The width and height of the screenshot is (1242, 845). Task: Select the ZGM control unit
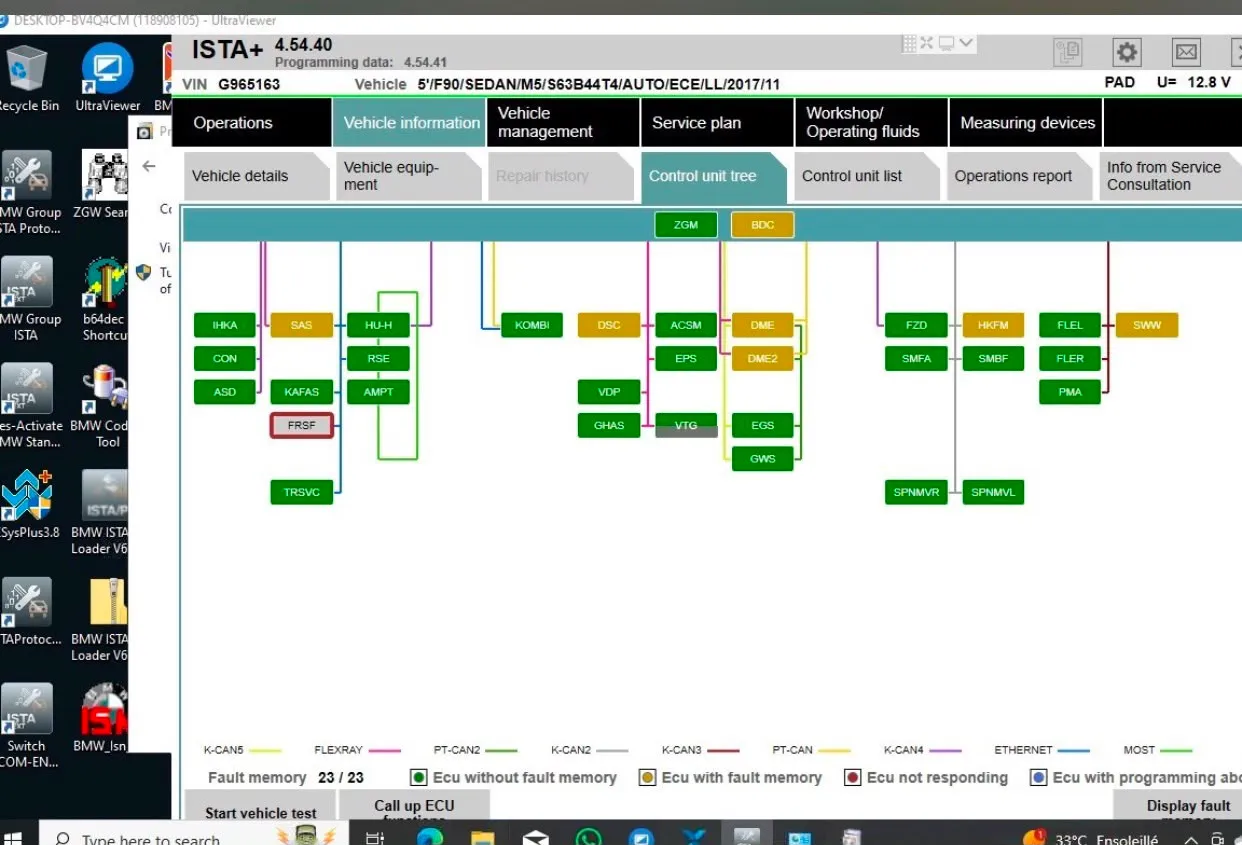[686, 225]
